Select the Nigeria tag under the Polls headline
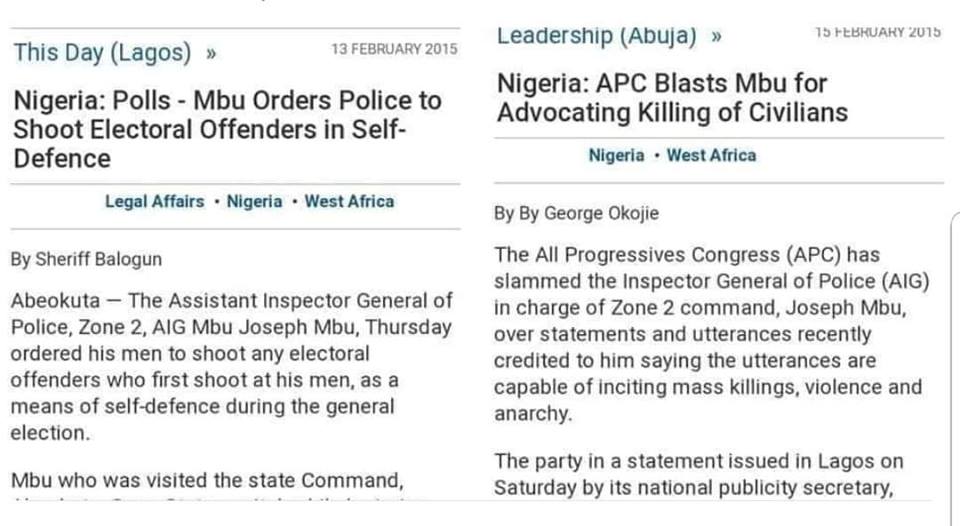Image resolution: width=960 pixels, height=526 pixels. click(254, 201)
